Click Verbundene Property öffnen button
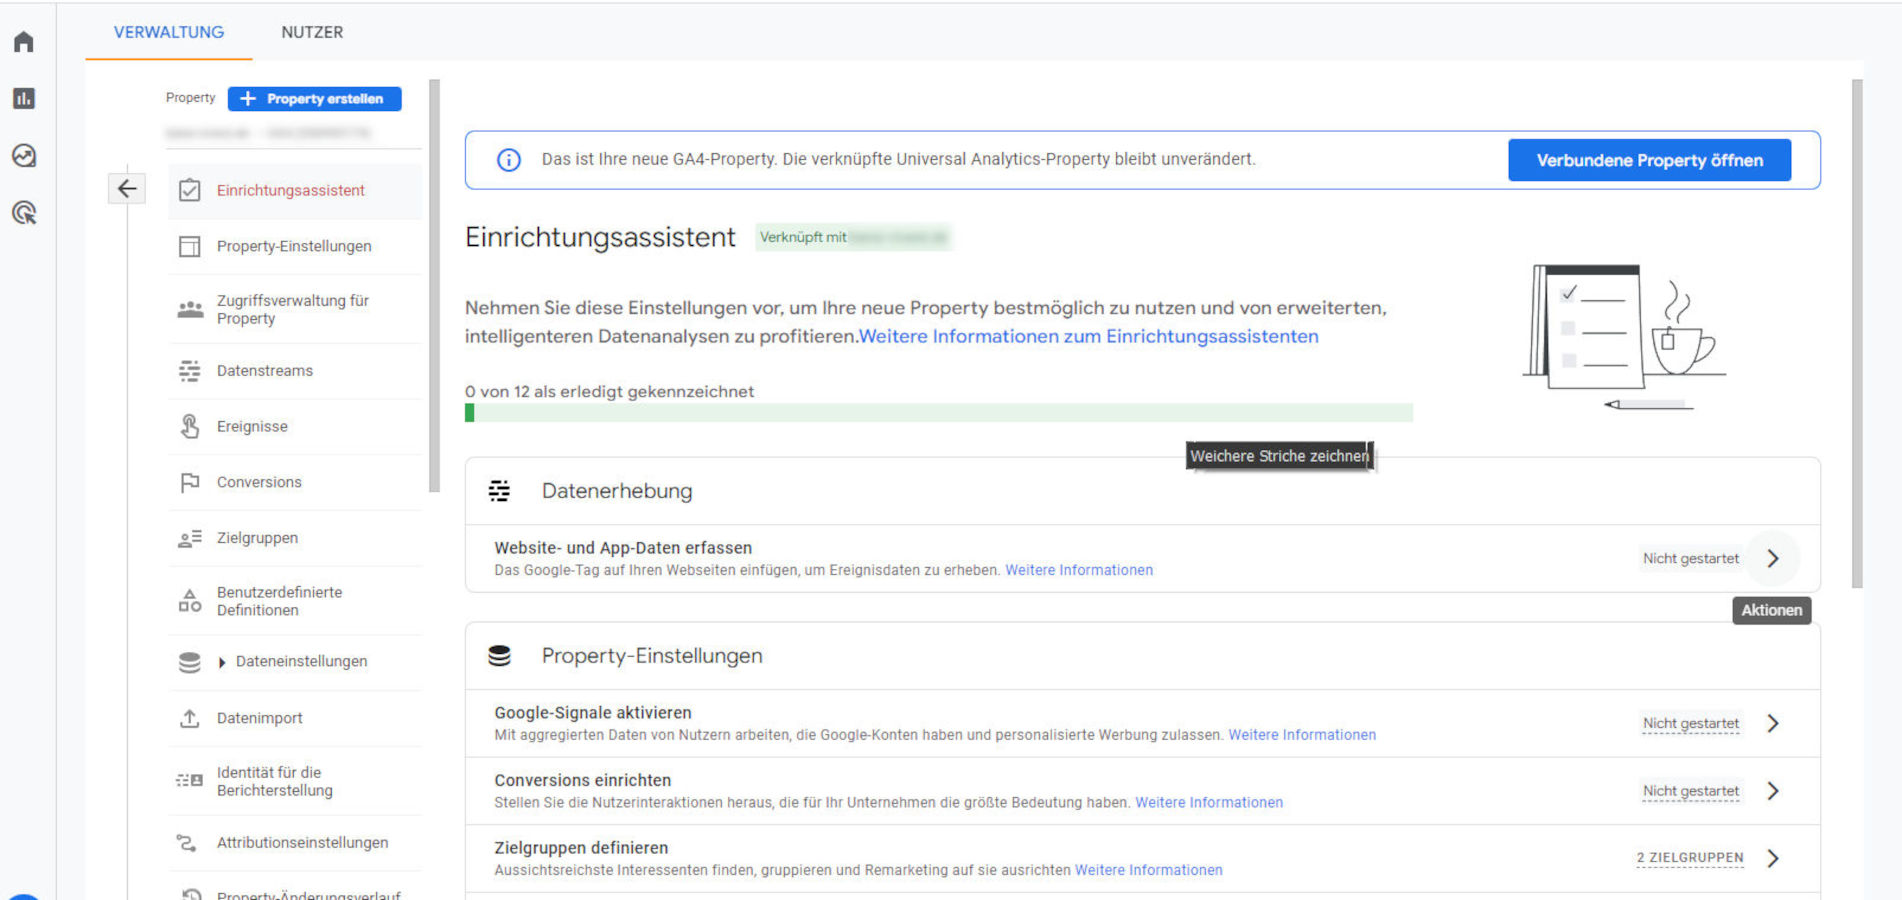The width and height of the screenshot is (1902, 900). [1649, 160]
